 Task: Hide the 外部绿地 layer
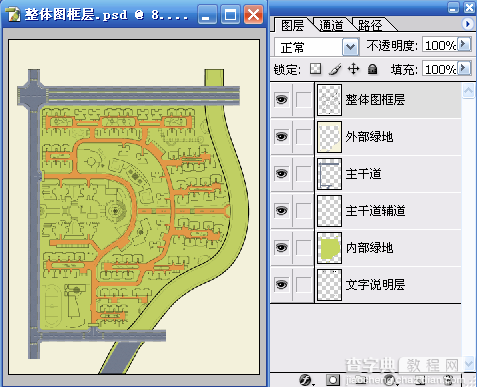281,137
